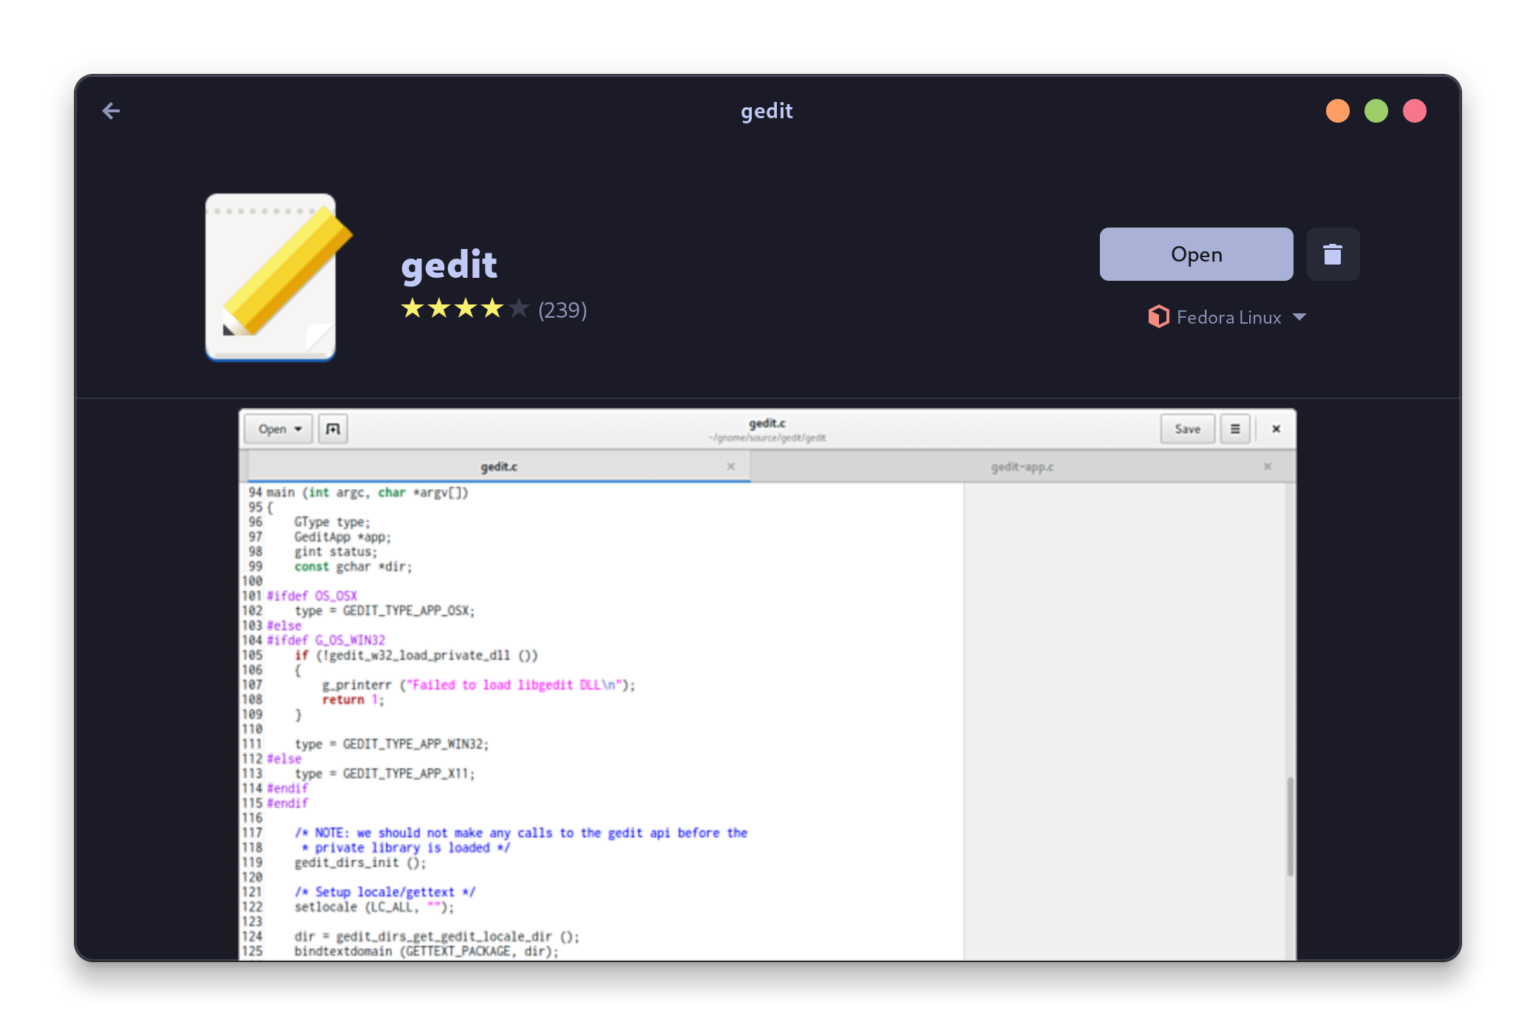Viewport: 1536px width, 1036px height.
Task: Select the gedit.c tab
Action: 497,466
